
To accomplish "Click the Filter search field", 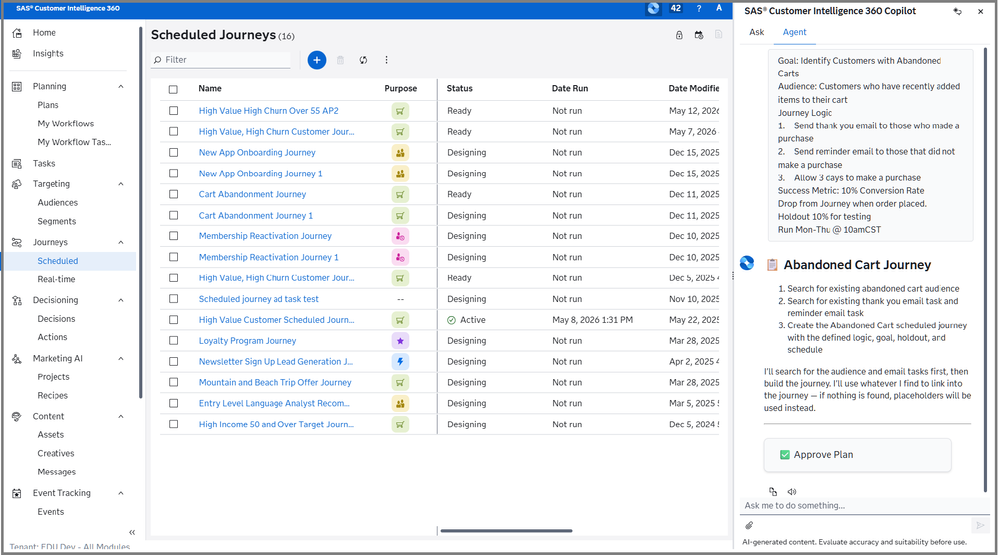I will point(220,60).
